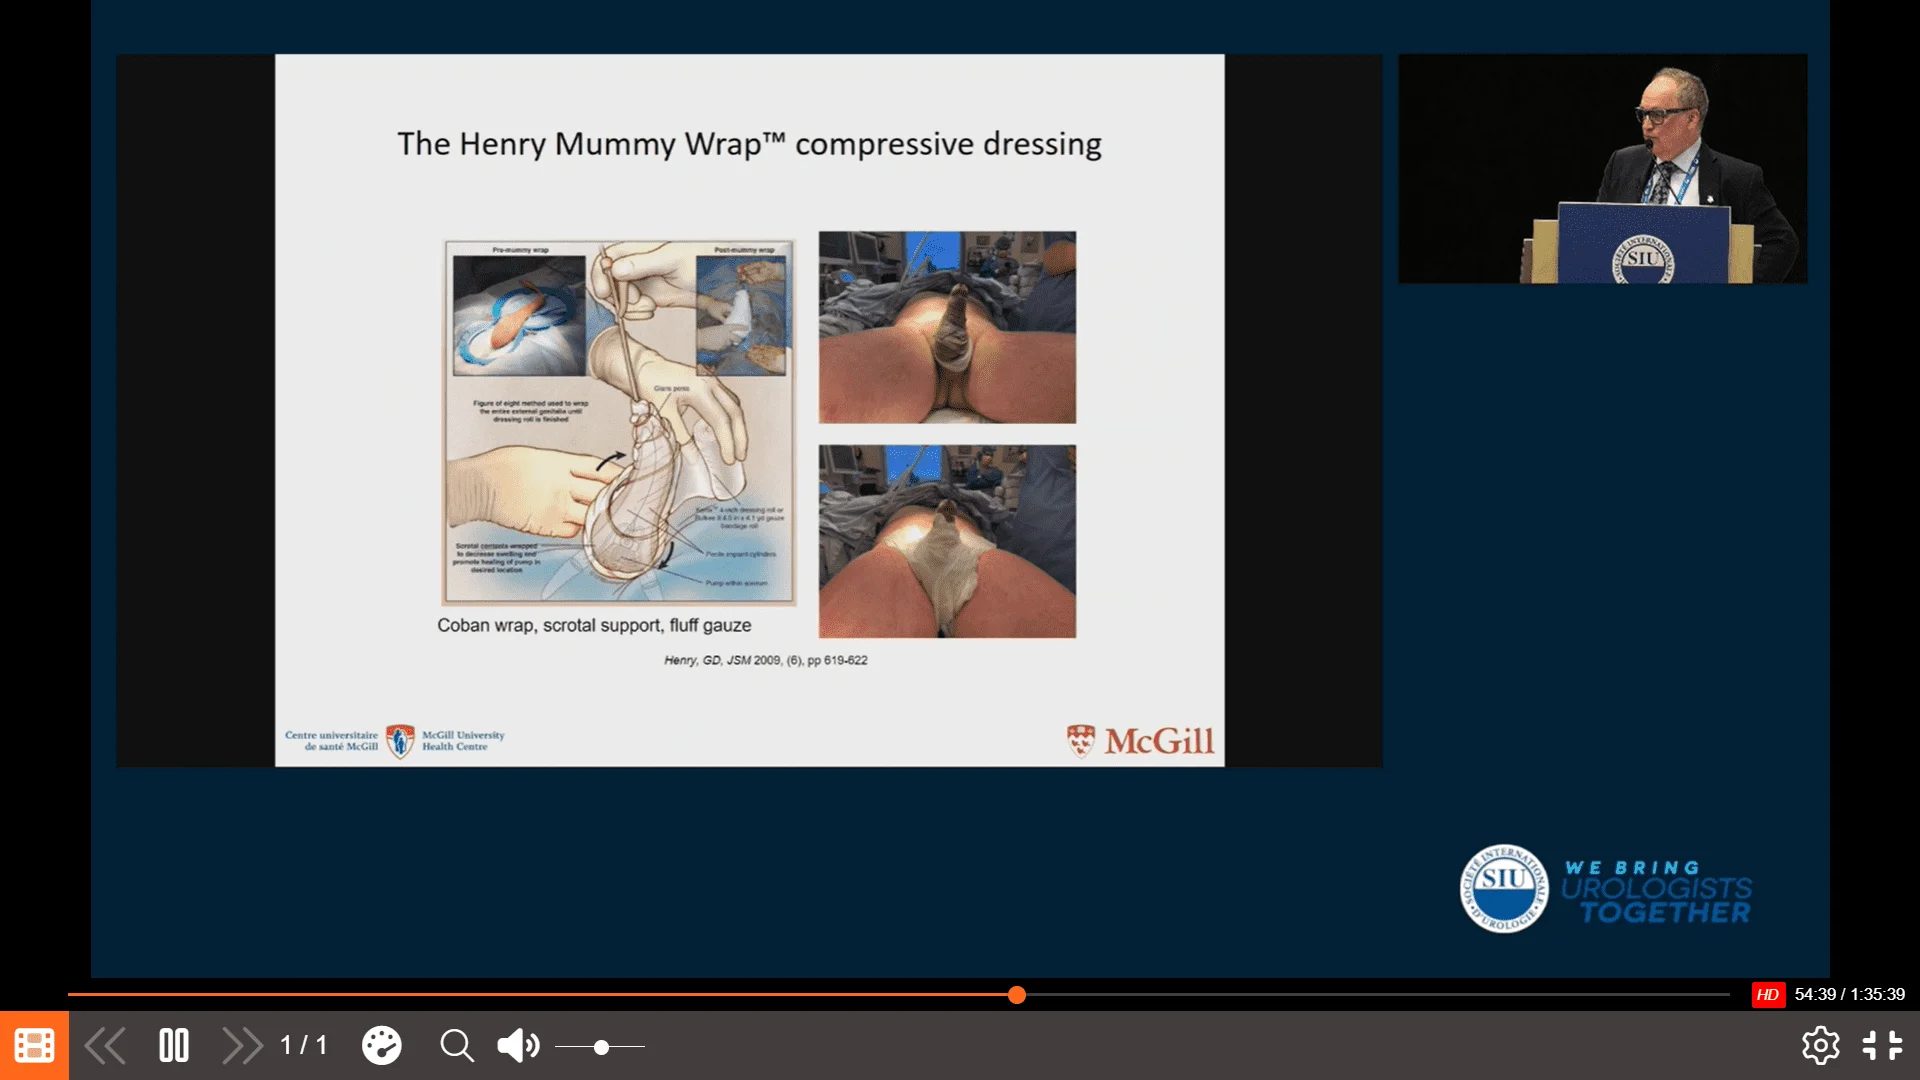Click the slide counter 1 / 1
The width and height of the screenshot is (1920, 1080).
(304, 1046)
